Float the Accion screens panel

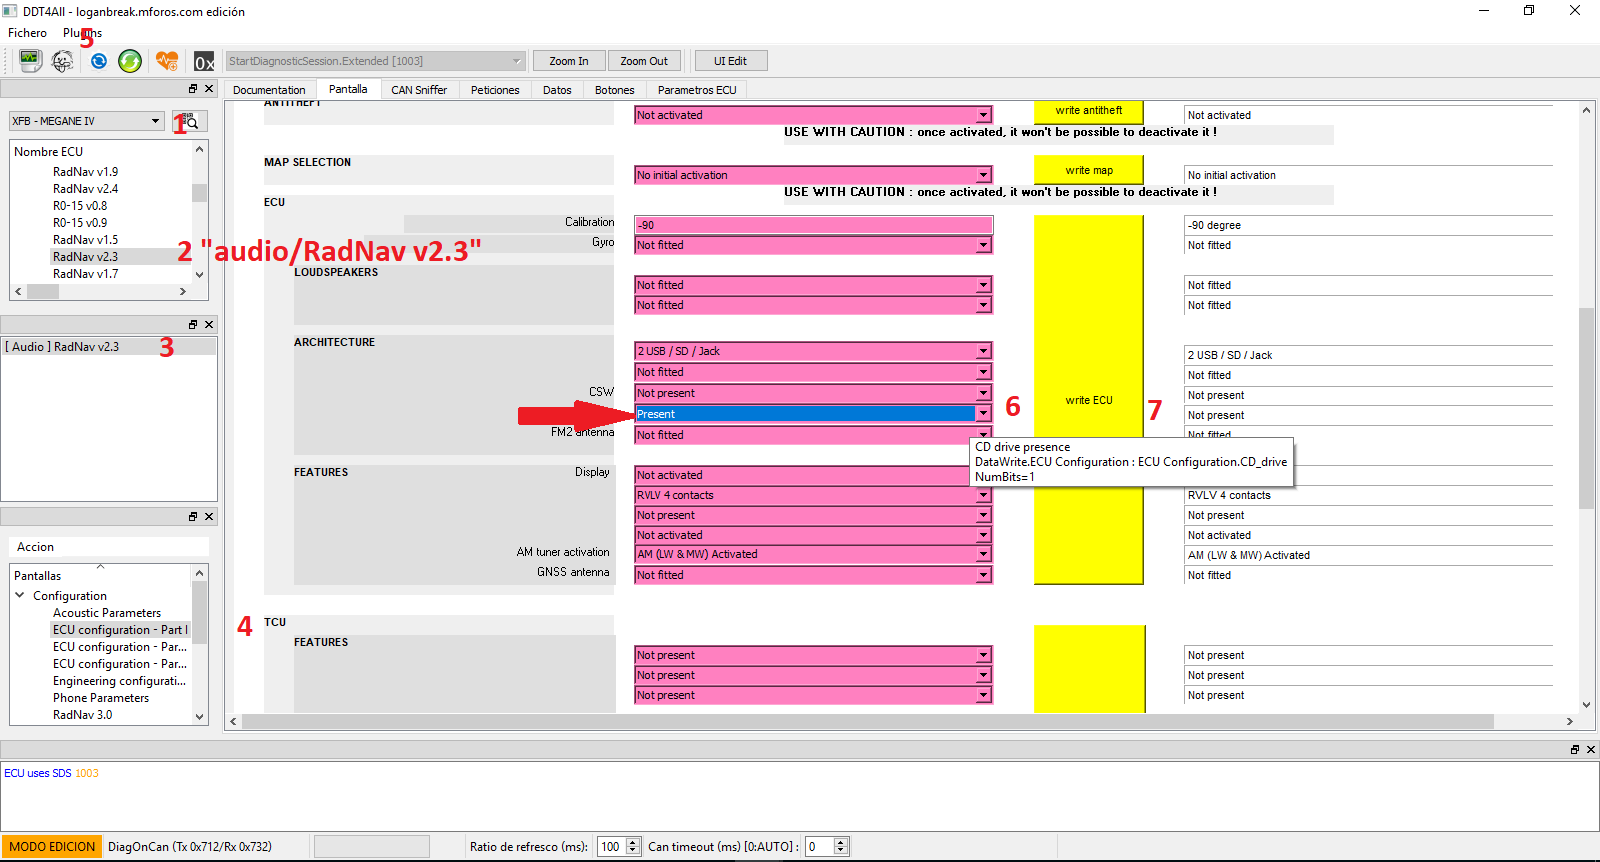[194, 516]
